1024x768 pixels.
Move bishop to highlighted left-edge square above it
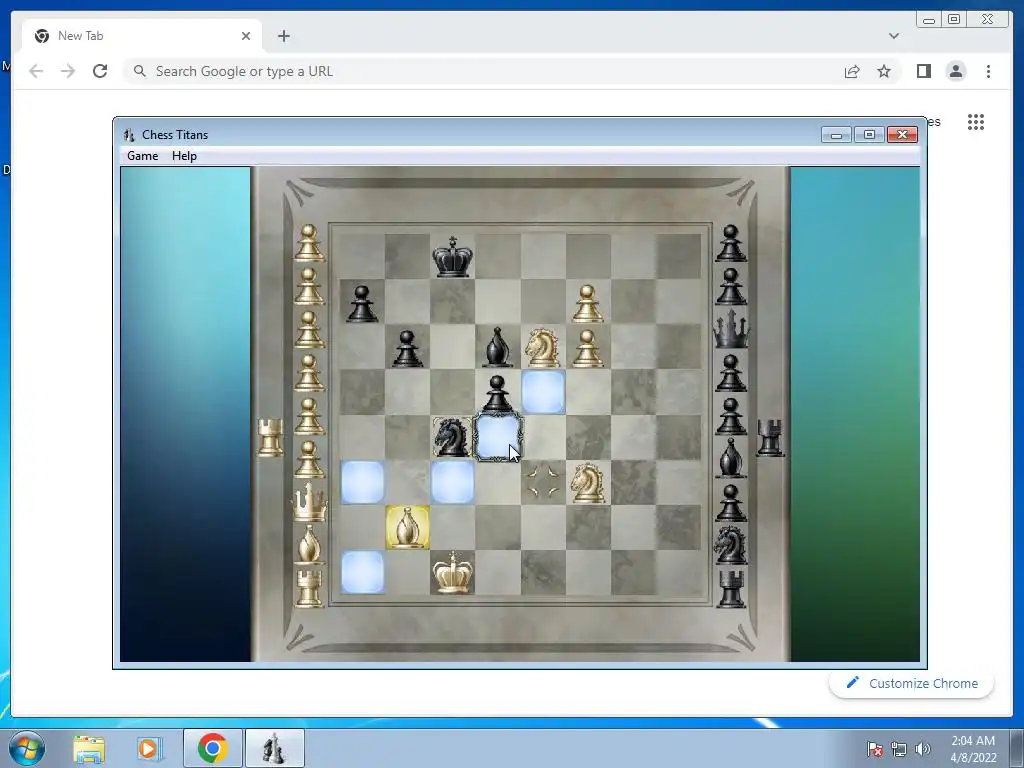(x=362, y=482)
